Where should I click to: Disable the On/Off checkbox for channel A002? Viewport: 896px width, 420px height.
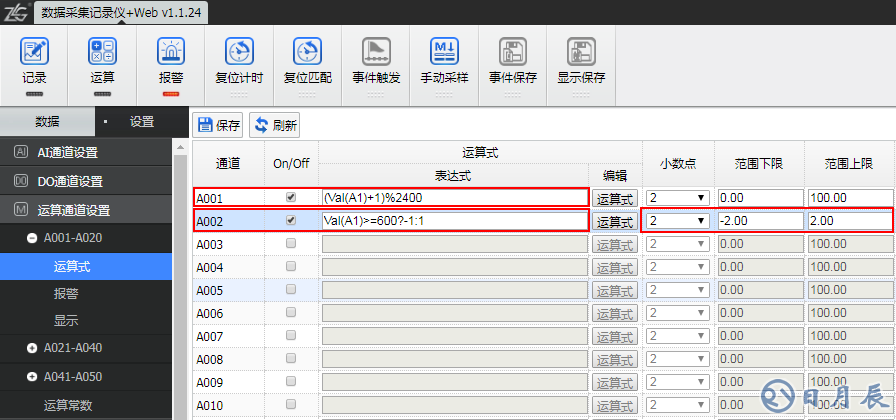click(x=291, y=220)
